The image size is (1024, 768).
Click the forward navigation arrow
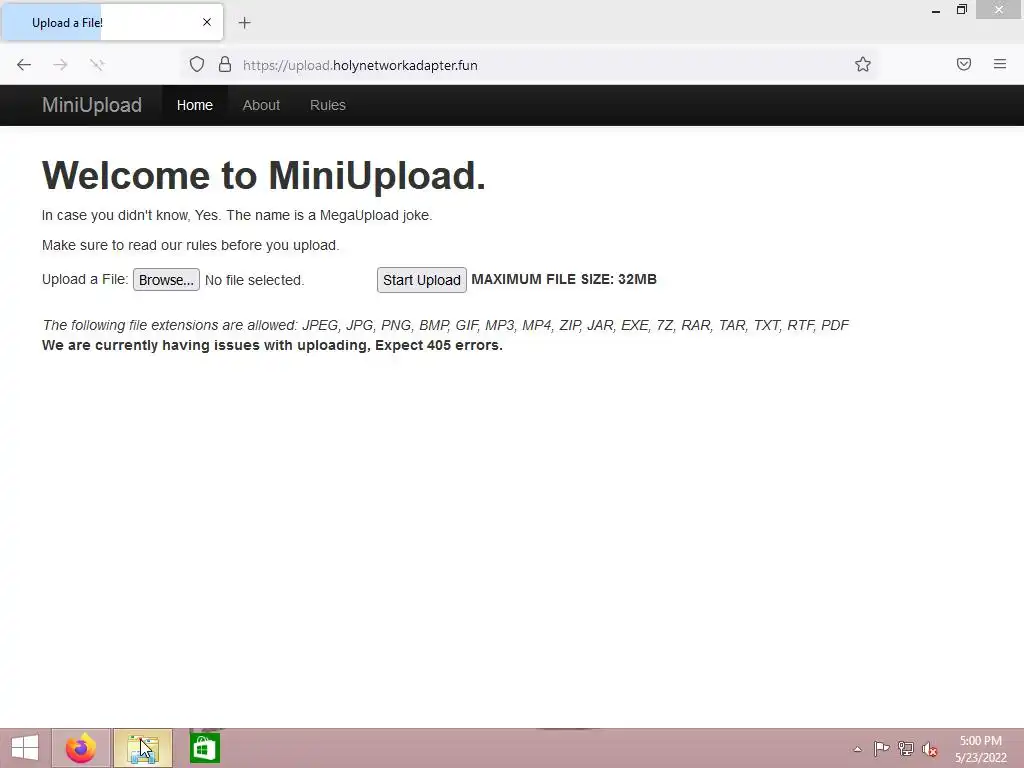[61, 65]
